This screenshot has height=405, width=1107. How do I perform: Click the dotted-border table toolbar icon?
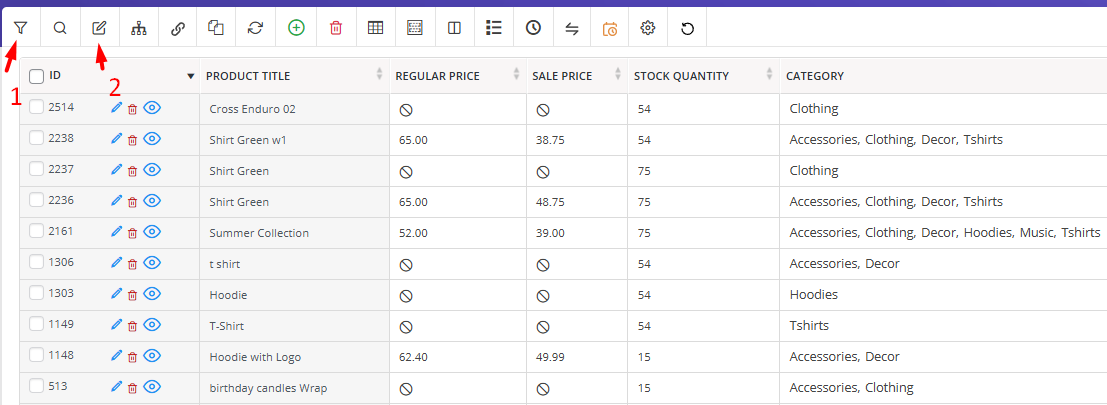(x=415, y=28)
